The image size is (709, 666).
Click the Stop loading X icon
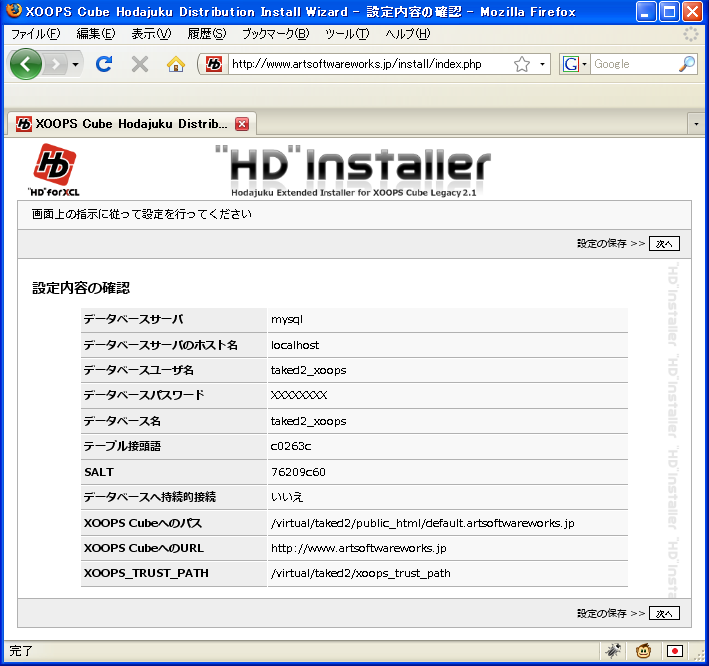(x=140, y=64)
